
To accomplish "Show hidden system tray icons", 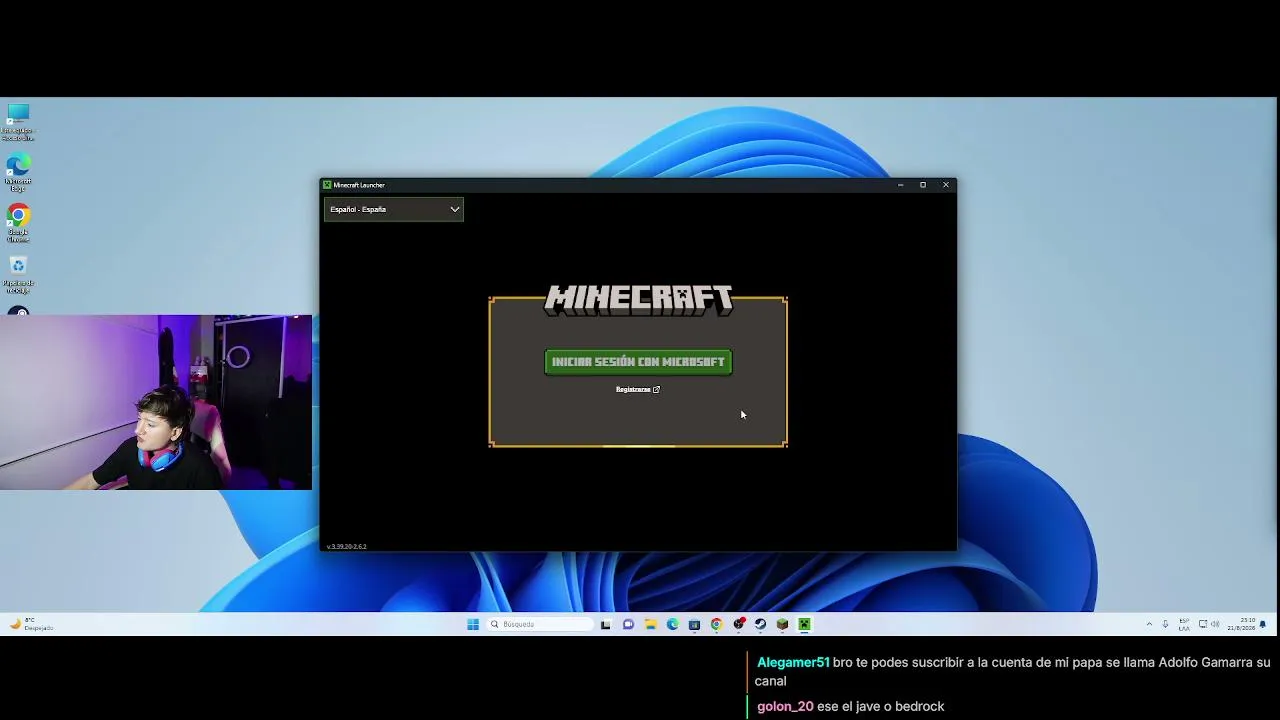I will 1149,624.
